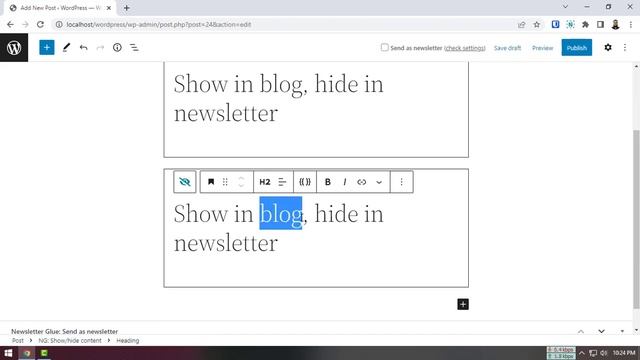This screenshot has width=640, height=360.
Task: Change heading level H2
Action: coord(265,182)
